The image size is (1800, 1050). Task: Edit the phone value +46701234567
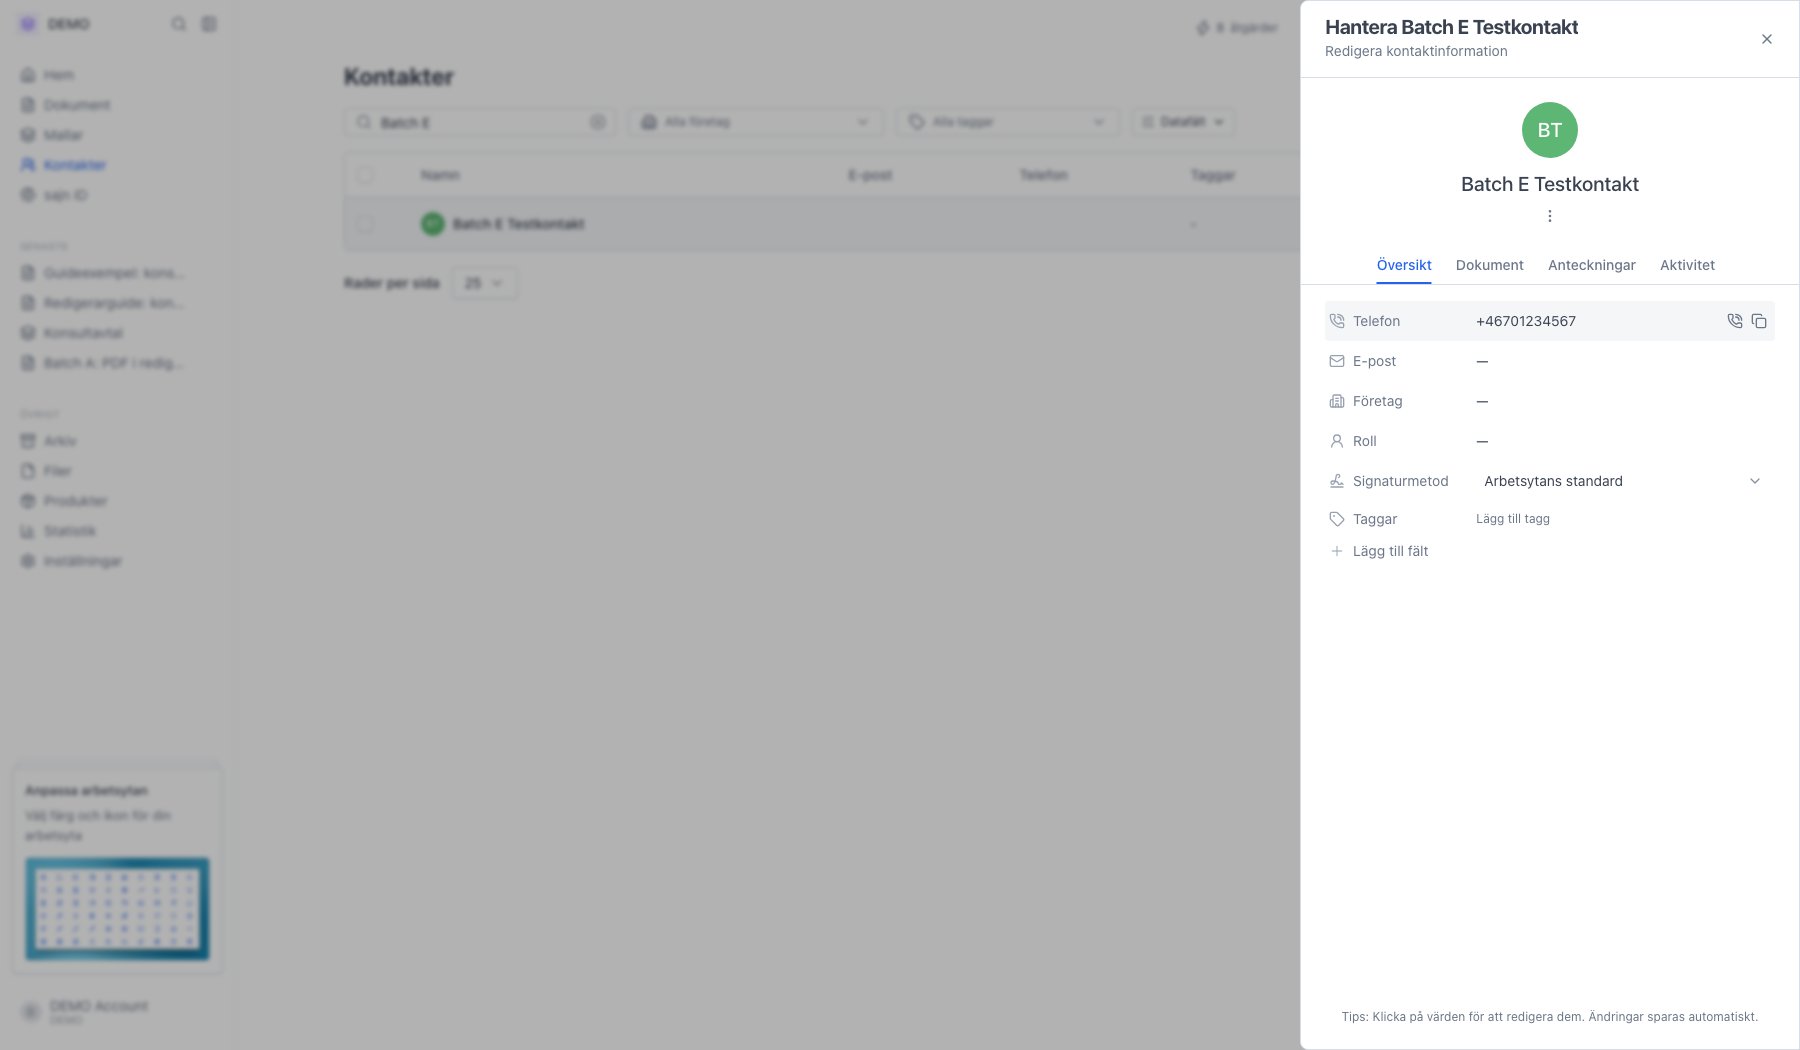tap(1525, 321)
